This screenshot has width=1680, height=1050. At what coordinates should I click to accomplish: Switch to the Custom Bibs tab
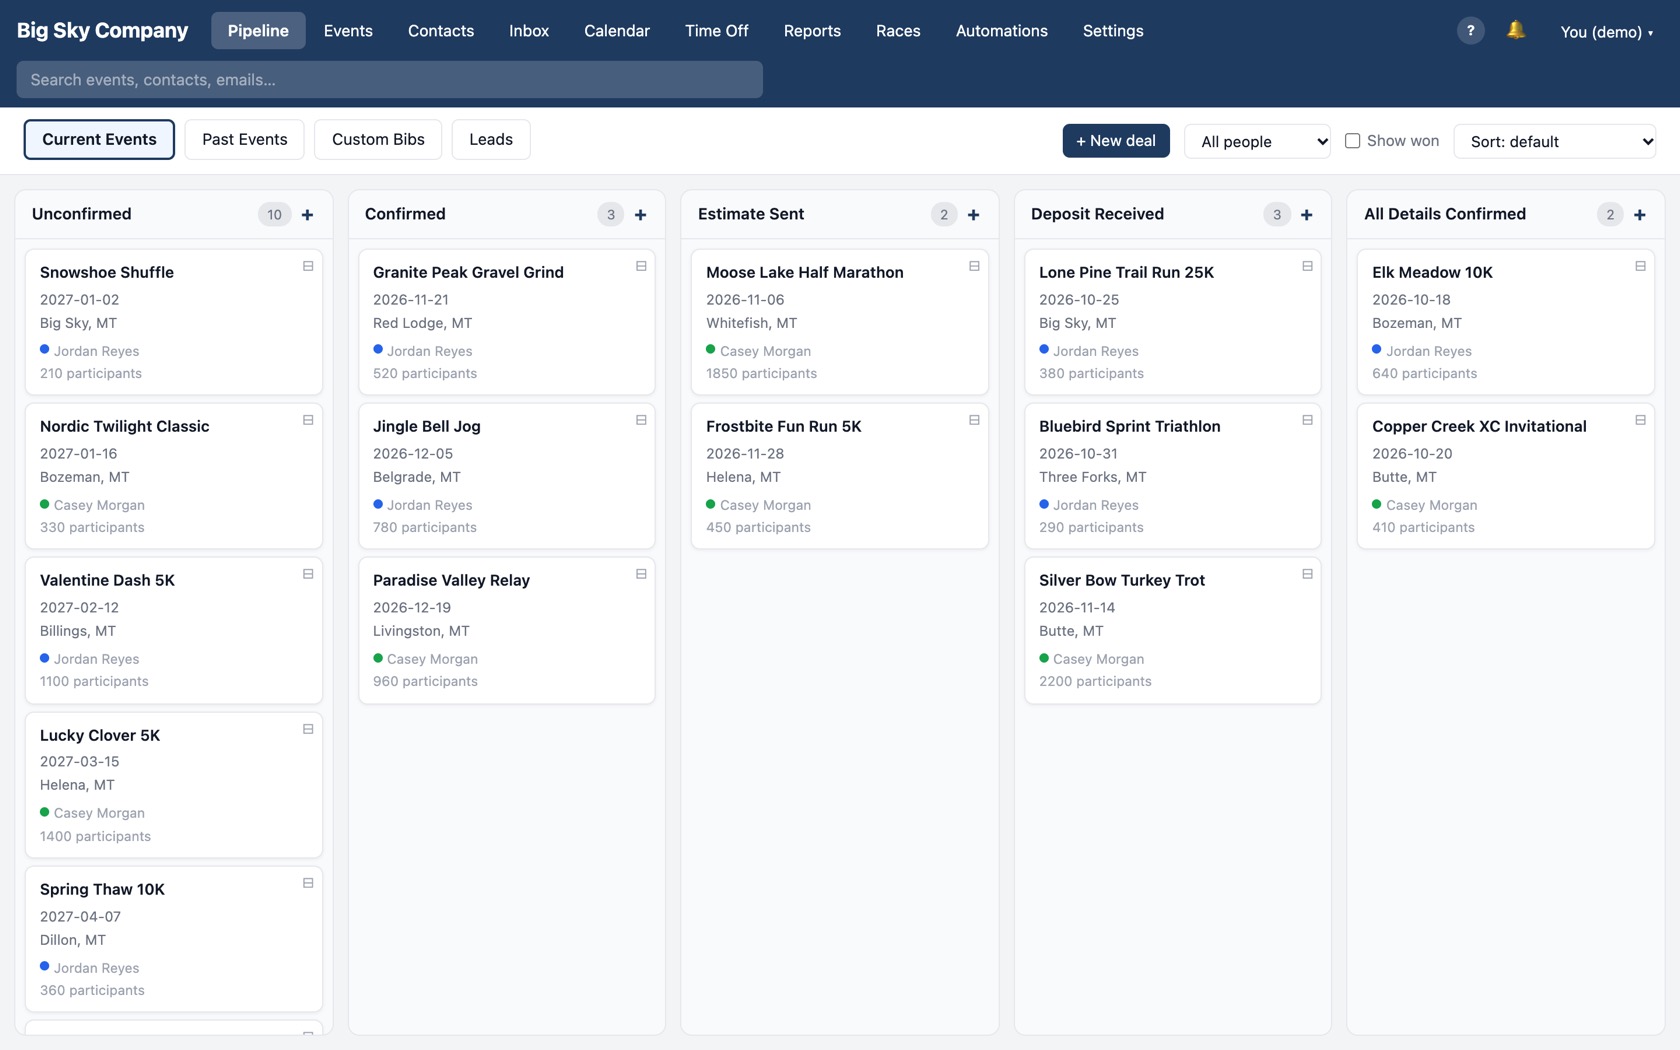tap(378, 139)
